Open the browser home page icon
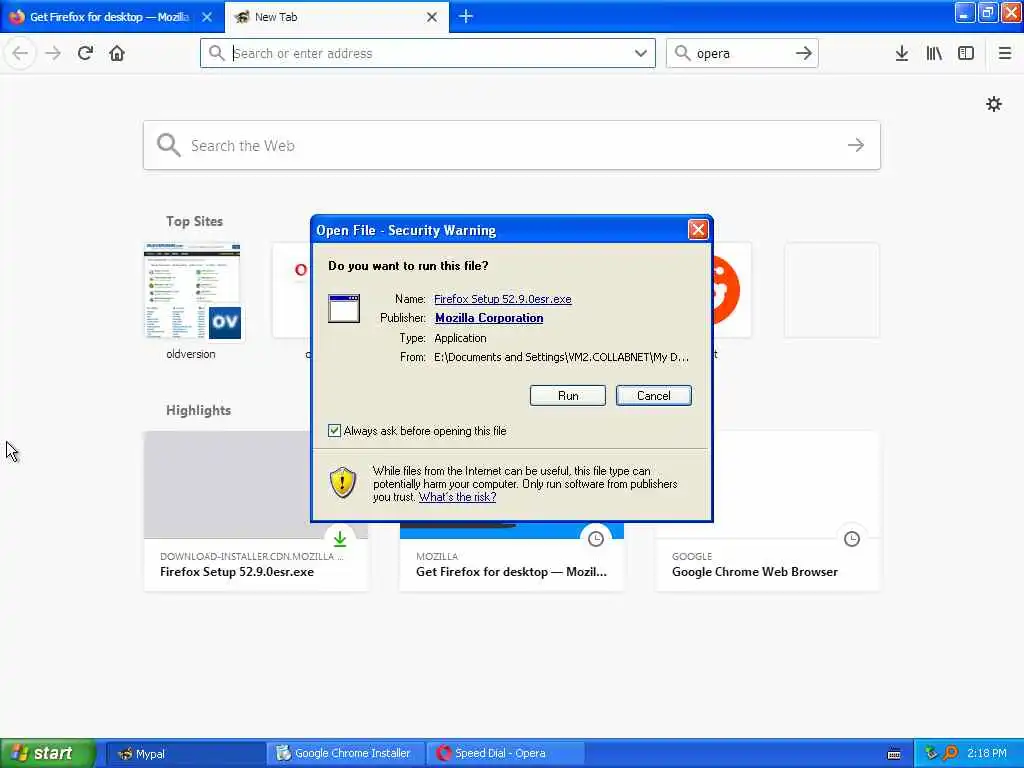This screenshot has width=1024, height=768. (117, 53)
